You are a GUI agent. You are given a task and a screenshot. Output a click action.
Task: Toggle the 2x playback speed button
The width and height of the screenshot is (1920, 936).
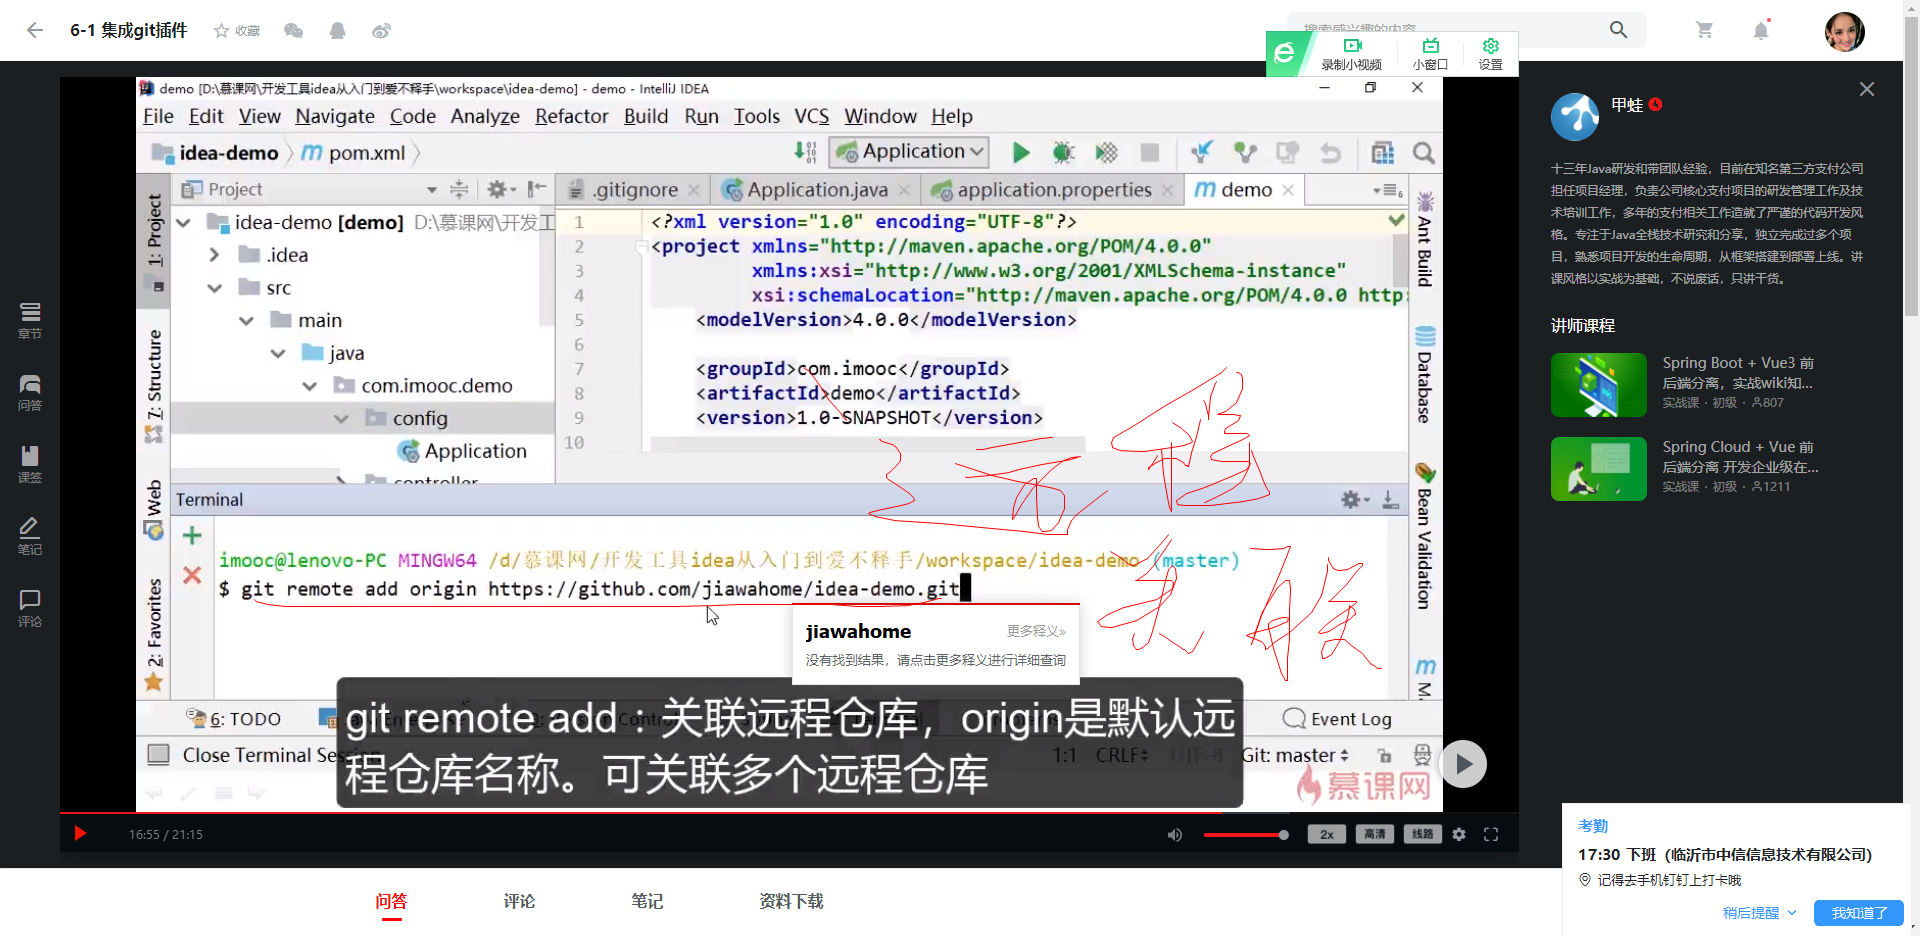(1327, 834)
